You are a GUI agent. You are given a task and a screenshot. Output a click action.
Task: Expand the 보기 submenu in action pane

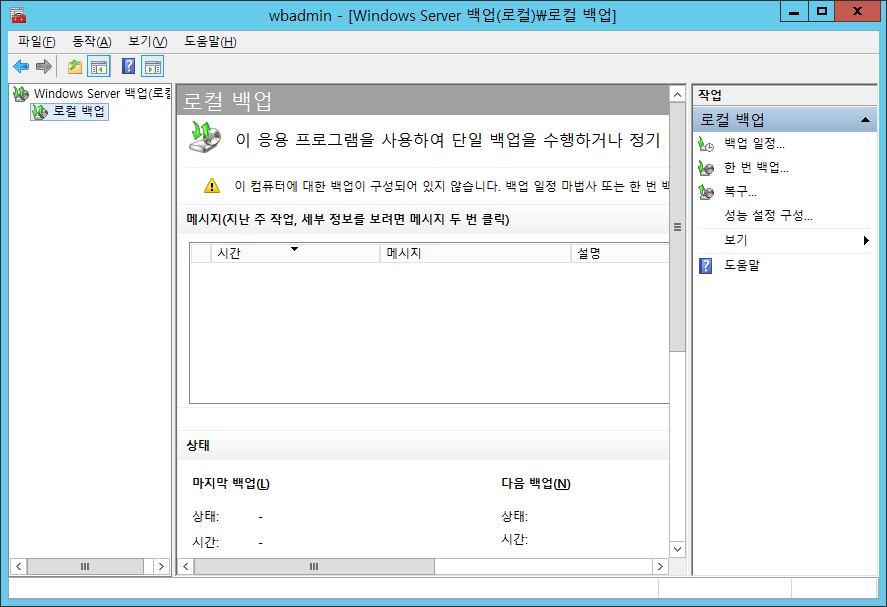click(785, 240)
